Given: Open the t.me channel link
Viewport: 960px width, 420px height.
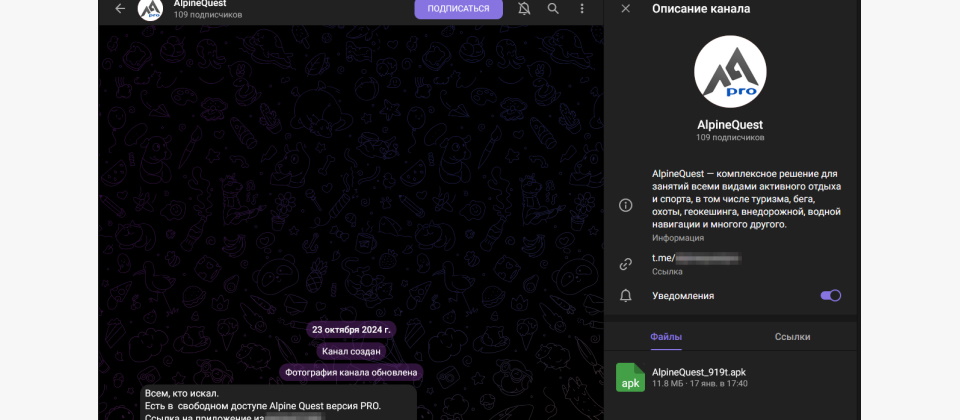Looking at the screenshot, I should [x=697, y=258].
